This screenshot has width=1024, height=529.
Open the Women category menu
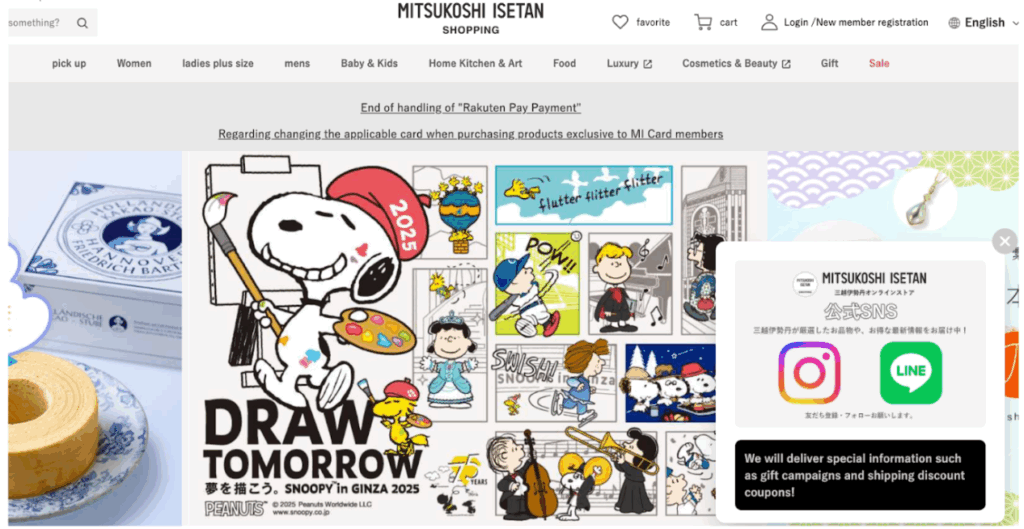[x=134, y=63]
